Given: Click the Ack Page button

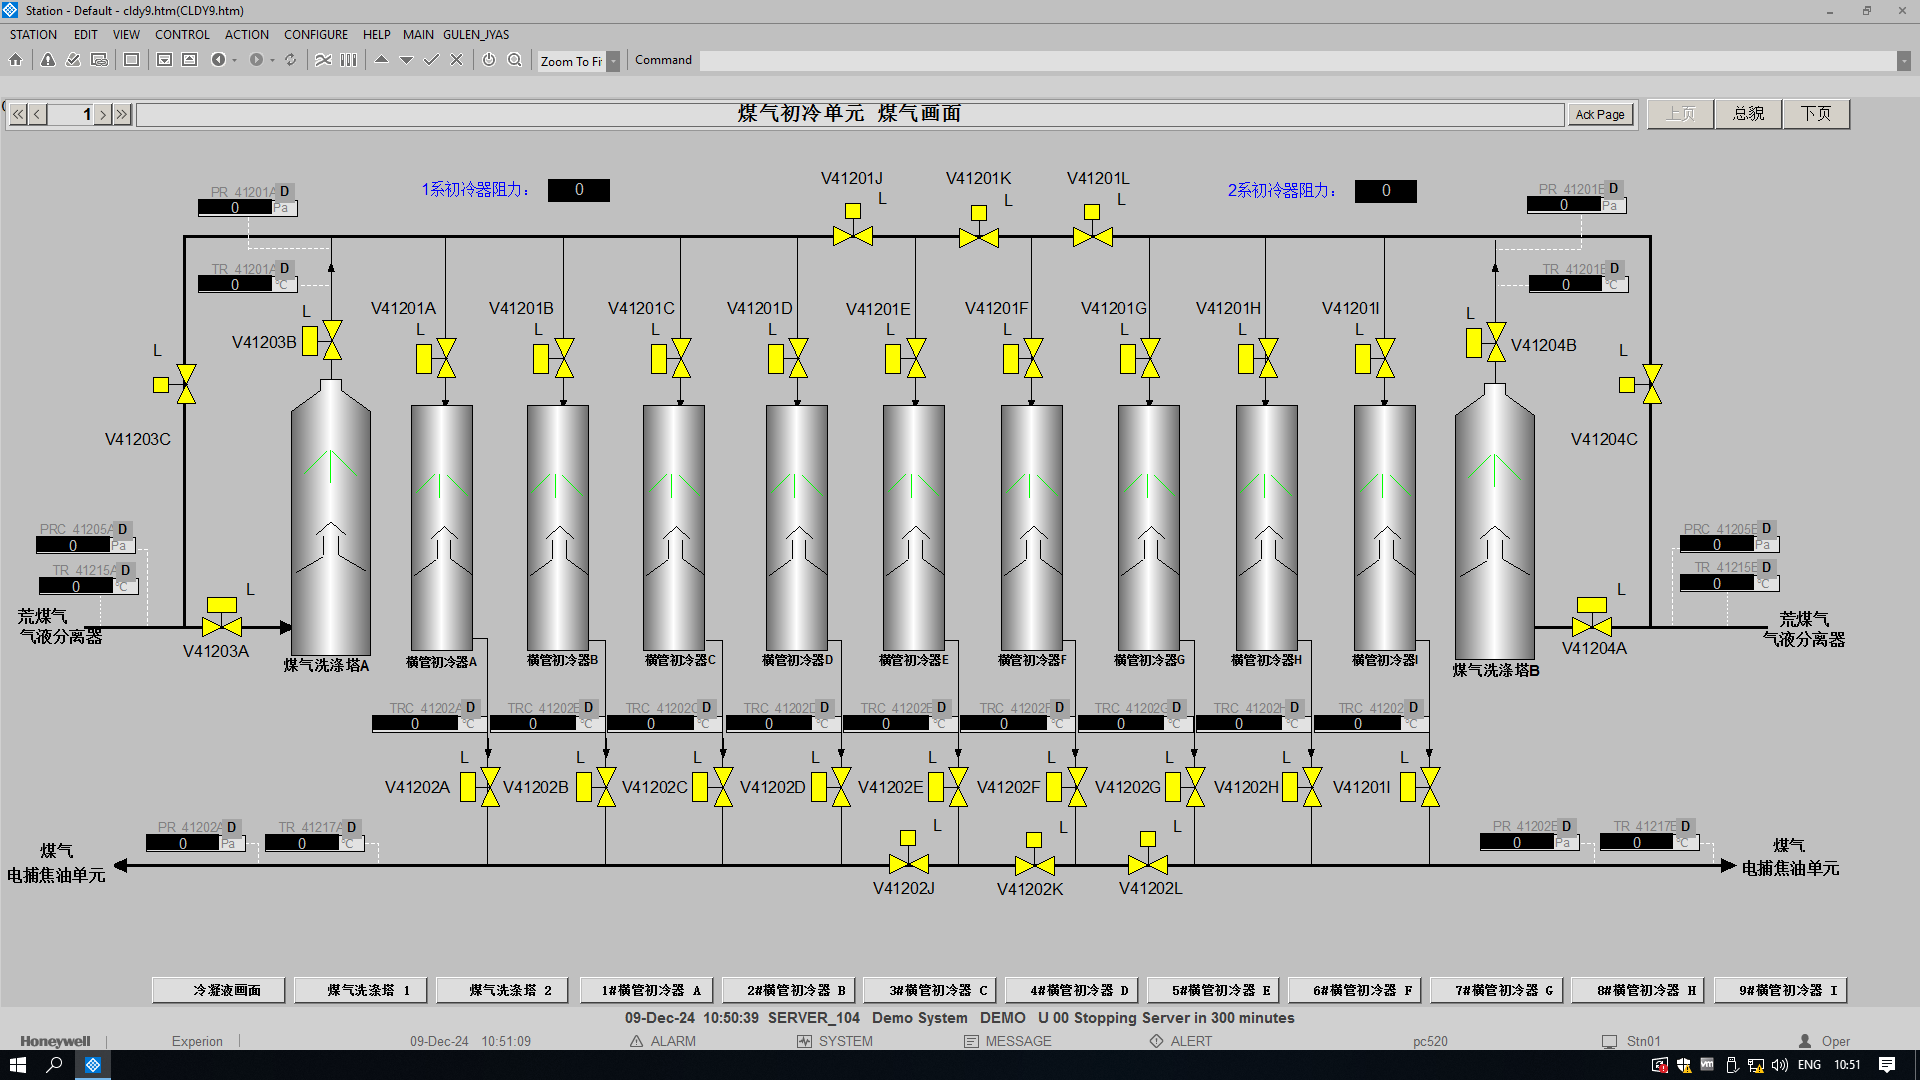Looking at the screenshot, I should tap(1599, 114).
